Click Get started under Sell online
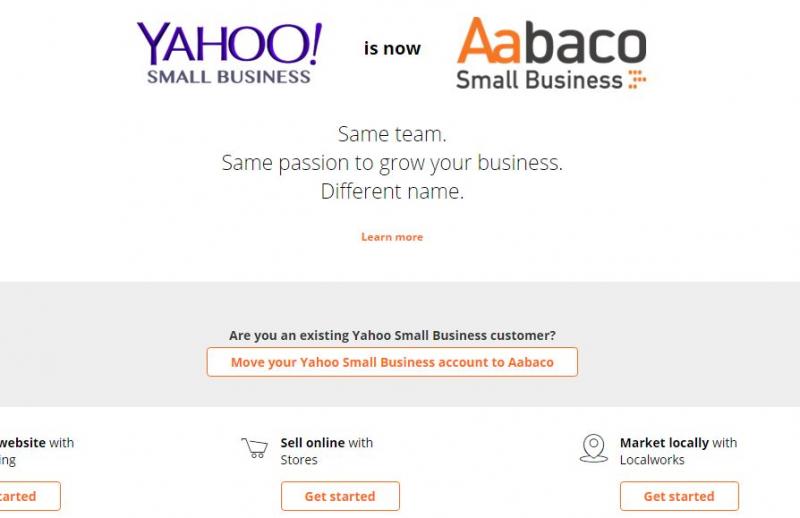800x518 pixels. tap(339, 496)
